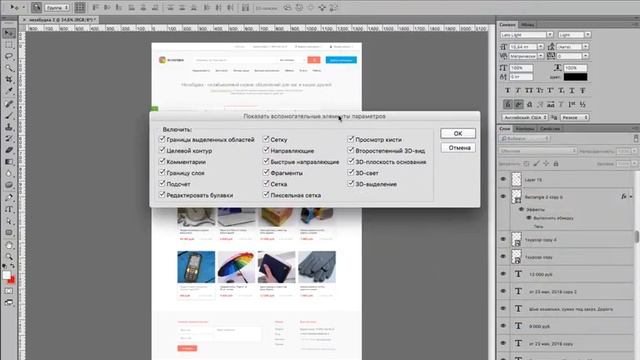The image size is (640, 360).
Task: Uncheck 'Комментарии' checkbox
Action: pos(162,161)
